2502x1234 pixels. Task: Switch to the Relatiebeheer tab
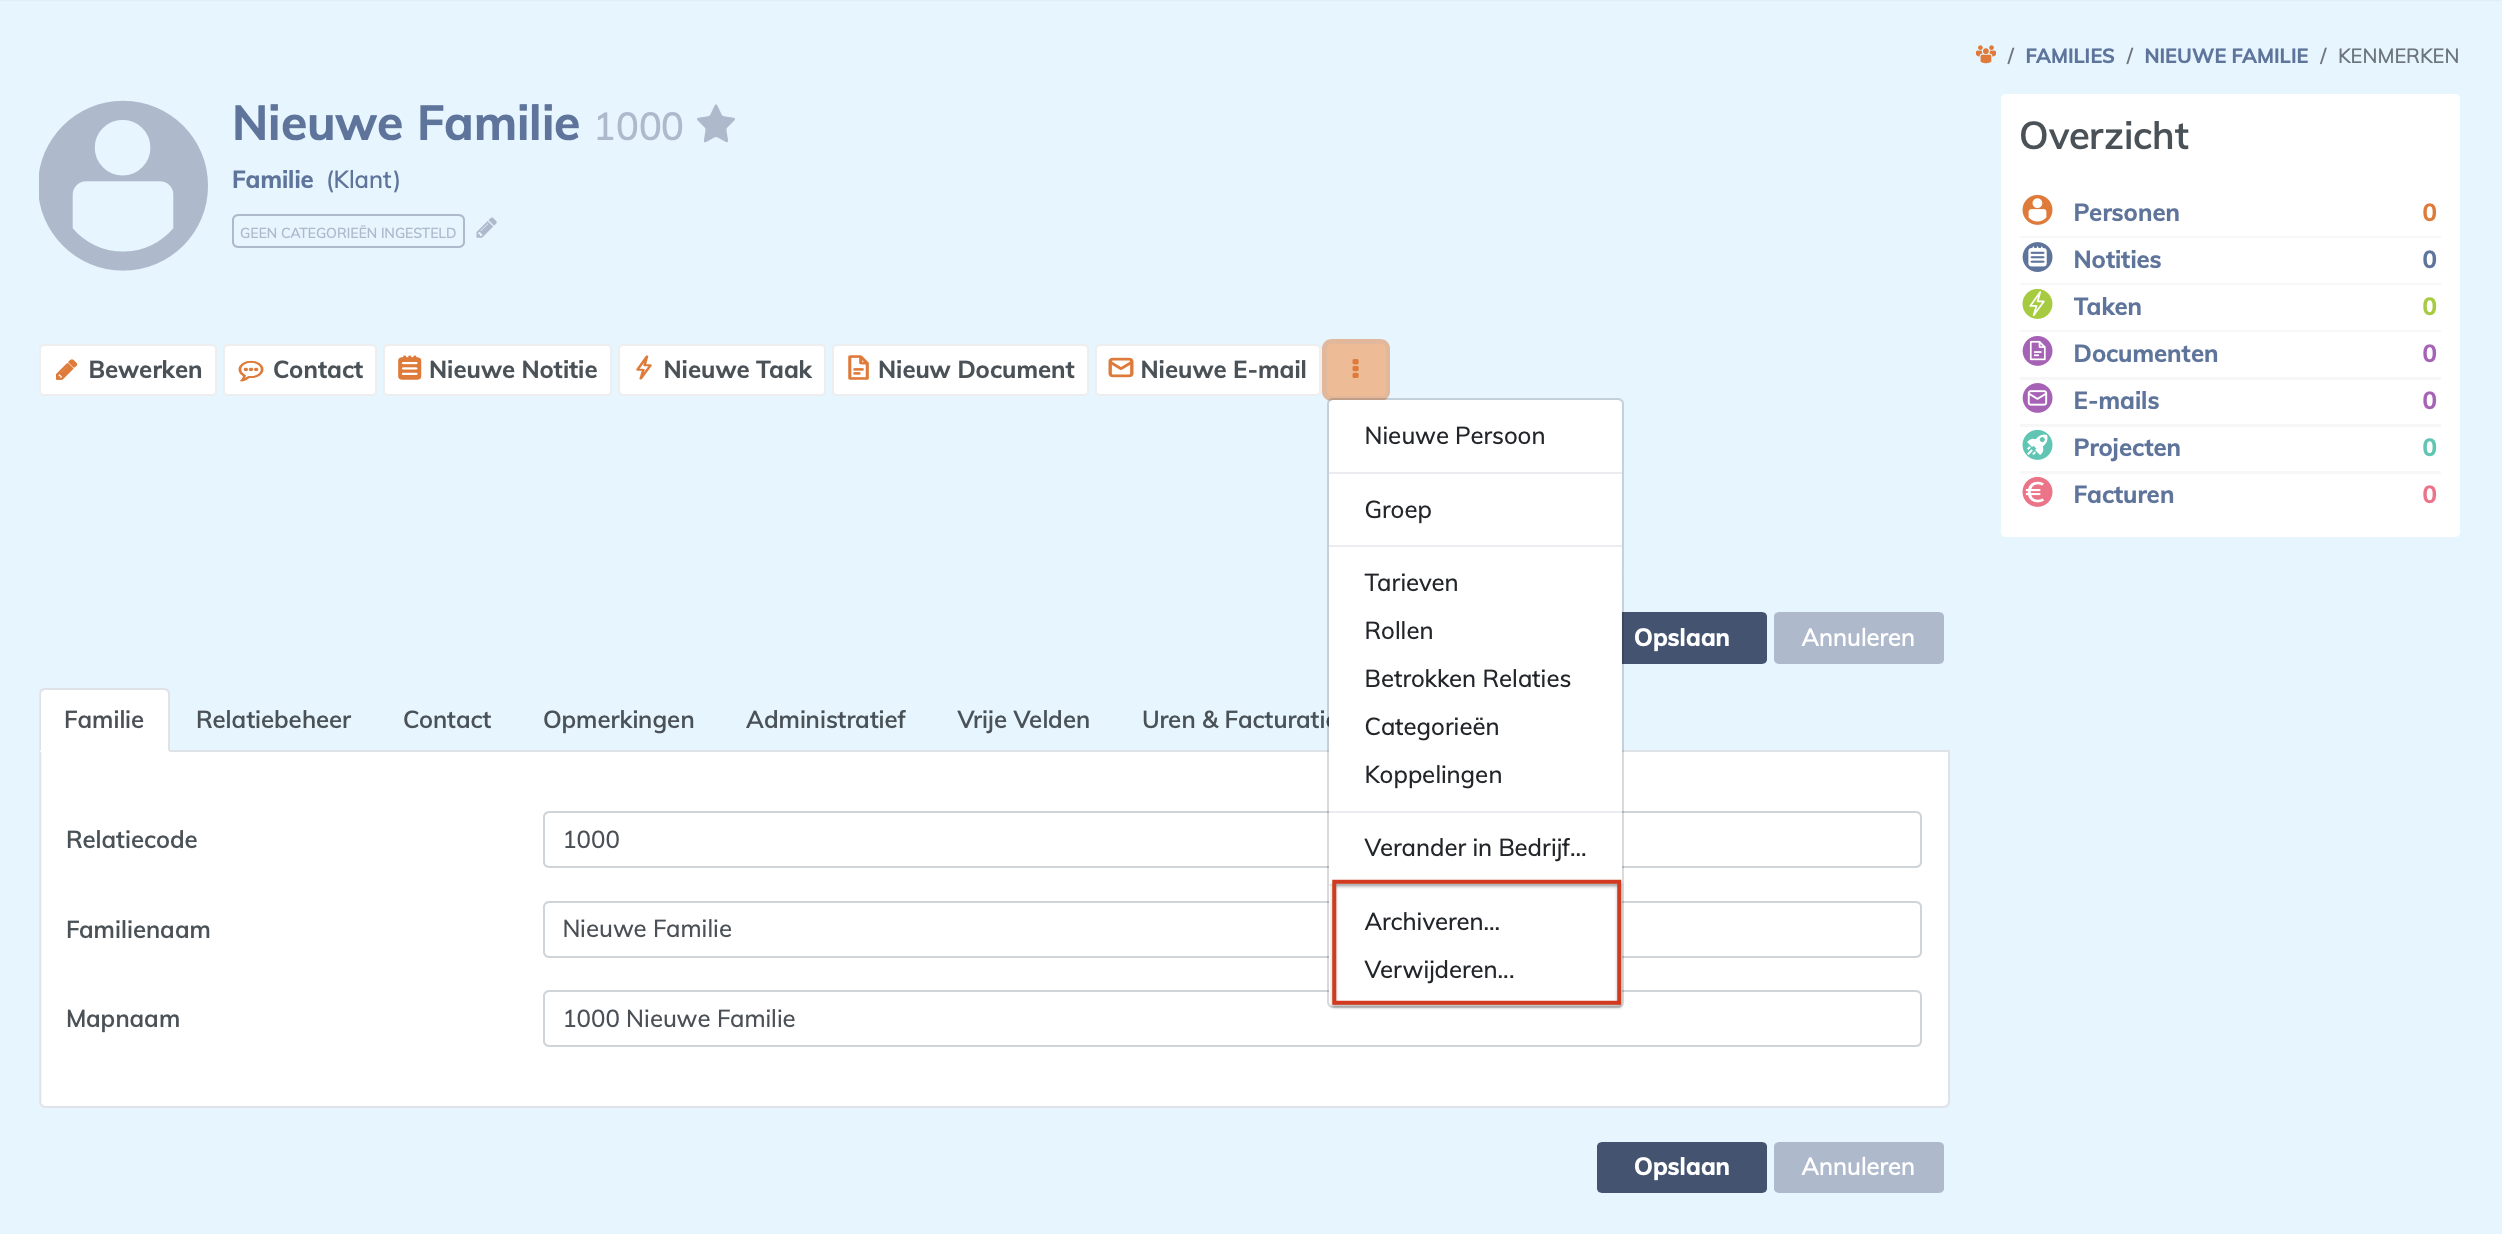click(273, 720)
